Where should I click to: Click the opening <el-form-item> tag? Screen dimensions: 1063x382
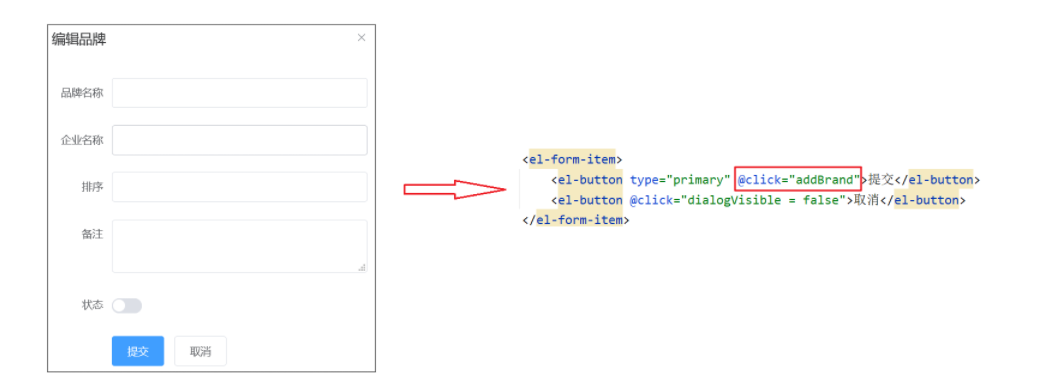click(x=572, y=160)
